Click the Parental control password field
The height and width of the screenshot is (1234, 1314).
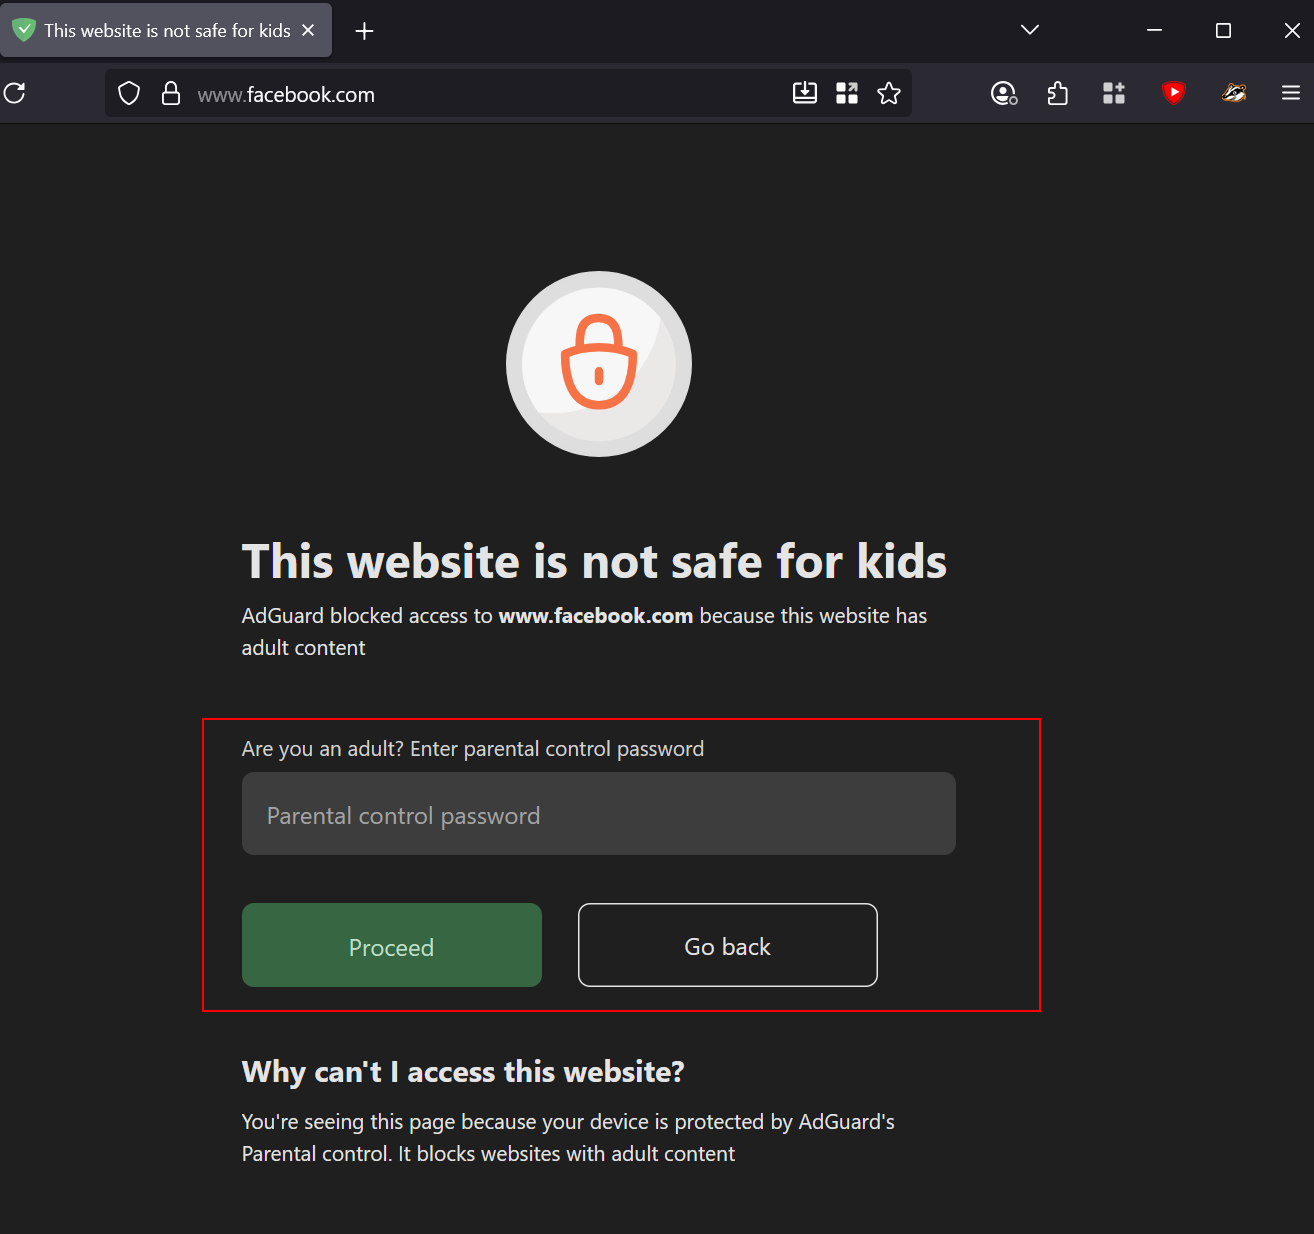click(x=598, y=813)
